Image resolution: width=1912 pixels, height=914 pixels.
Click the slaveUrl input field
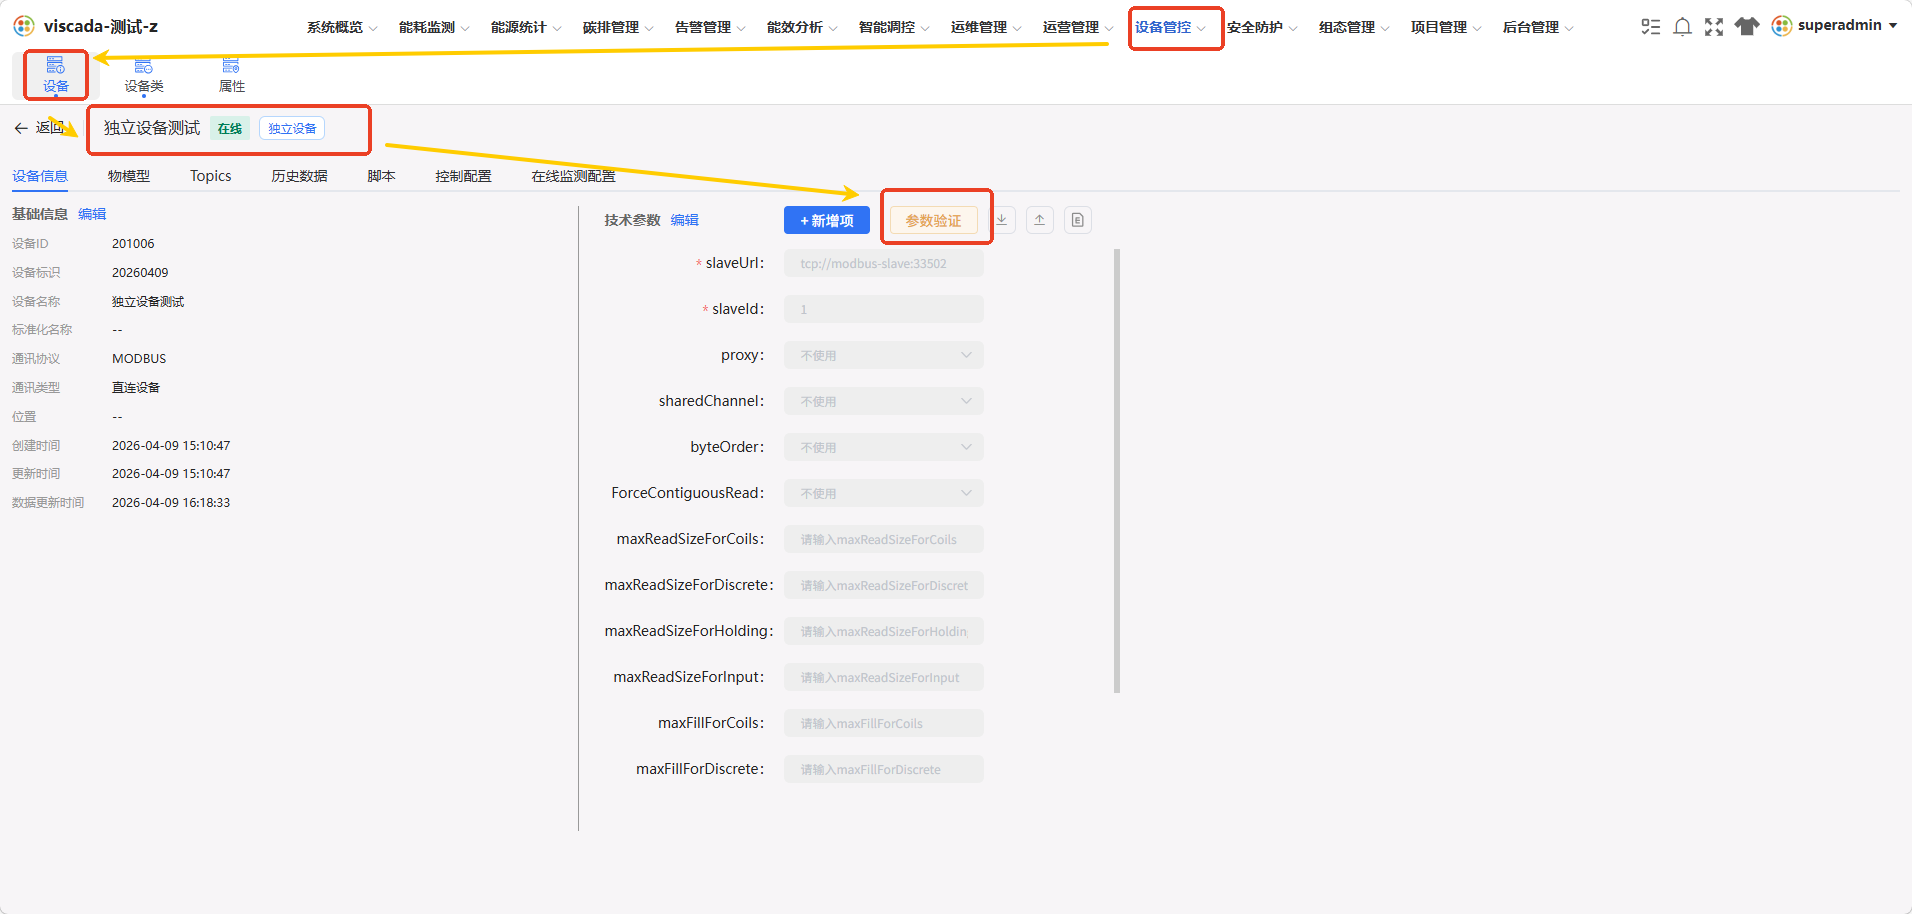(x=884, y=263)
